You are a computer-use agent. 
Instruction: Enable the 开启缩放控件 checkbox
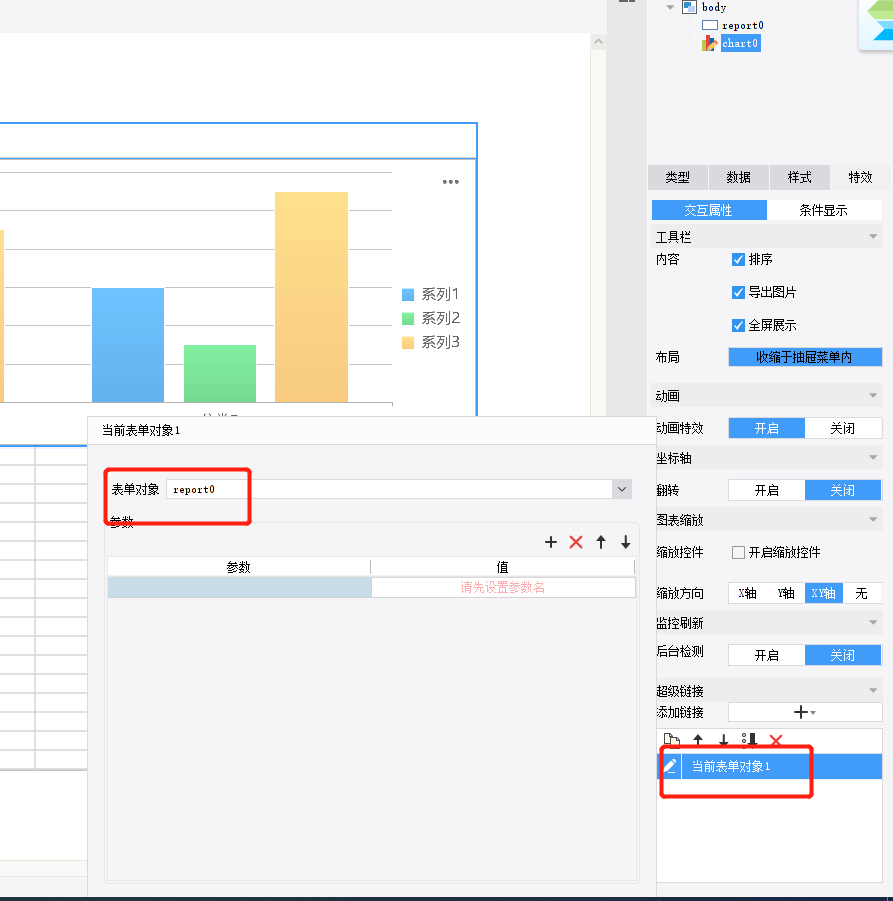tap(738, 553)
